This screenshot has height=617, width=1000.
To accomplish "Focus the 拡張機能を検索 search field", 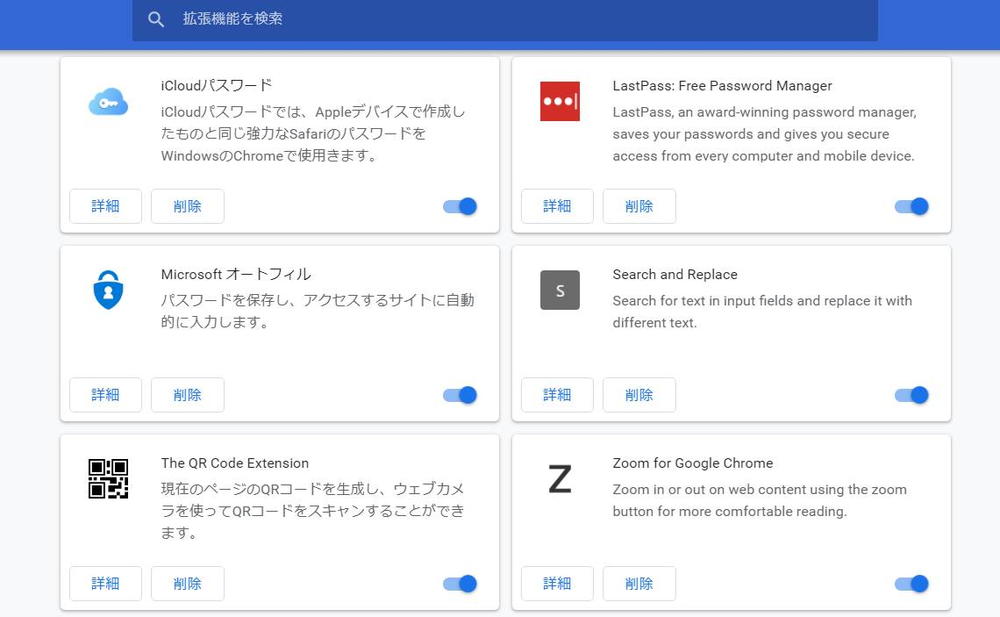I will tap(520, 19).
